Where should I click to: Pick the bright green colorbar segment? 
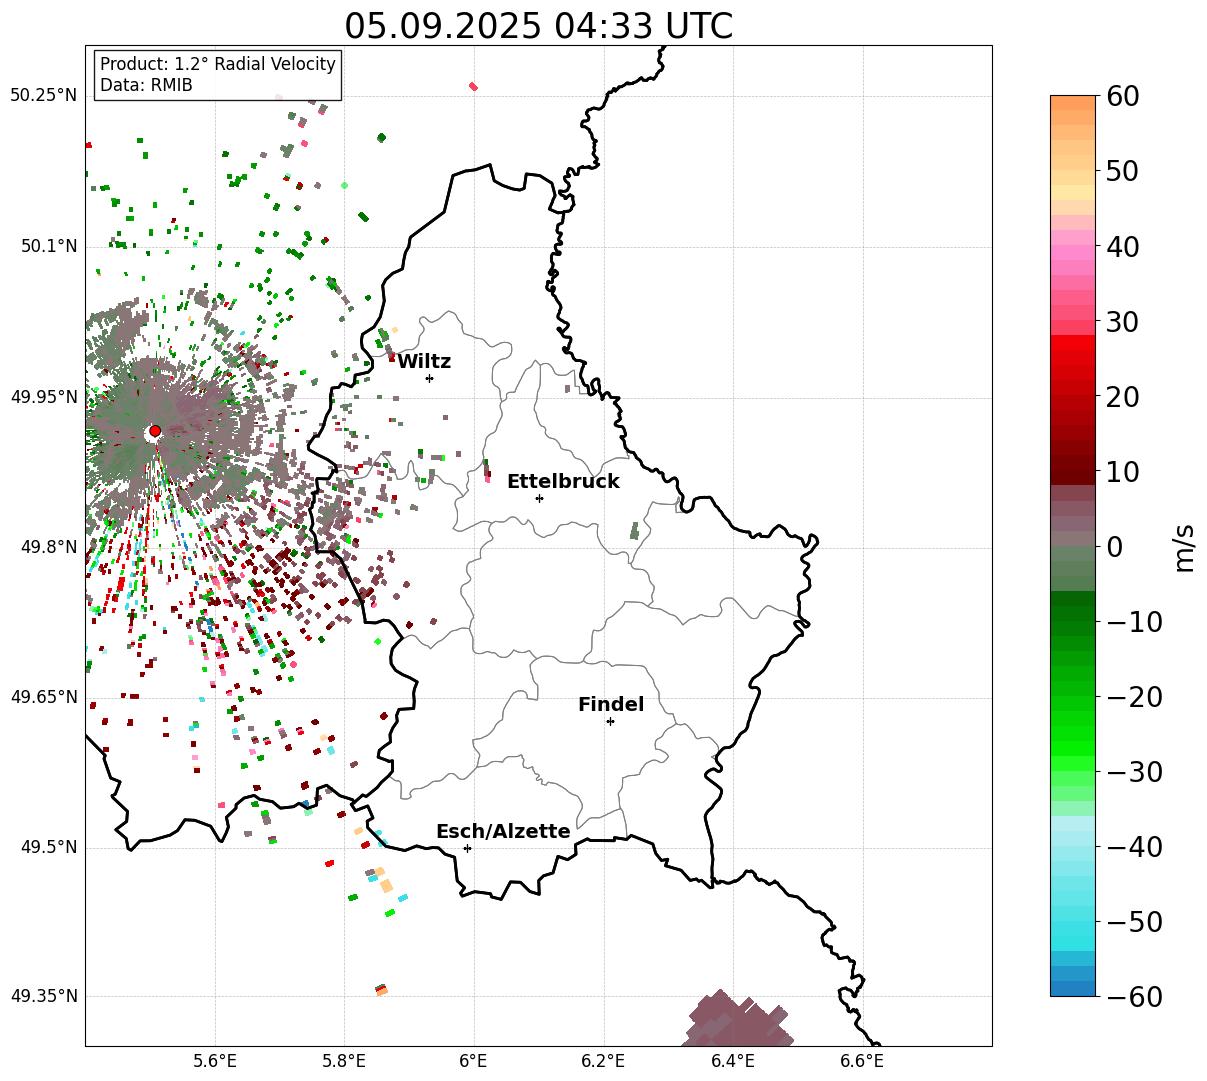coord(1073,748)
